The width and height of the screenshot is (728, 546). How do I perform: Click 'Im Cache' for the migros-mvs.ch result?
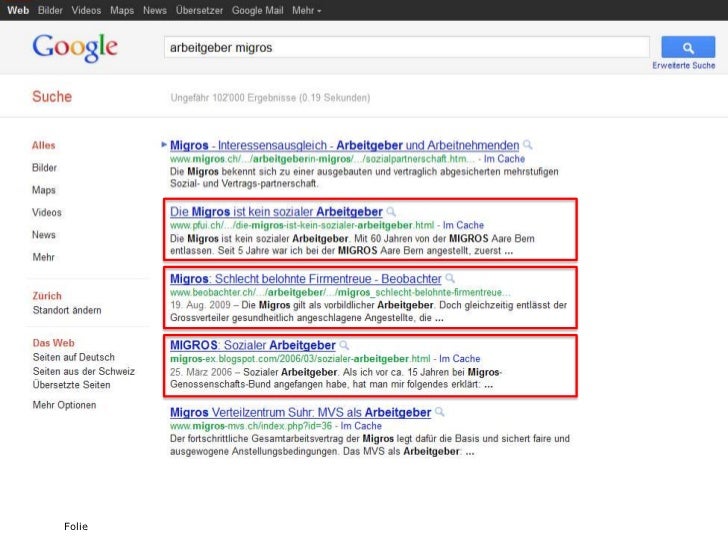361,426
